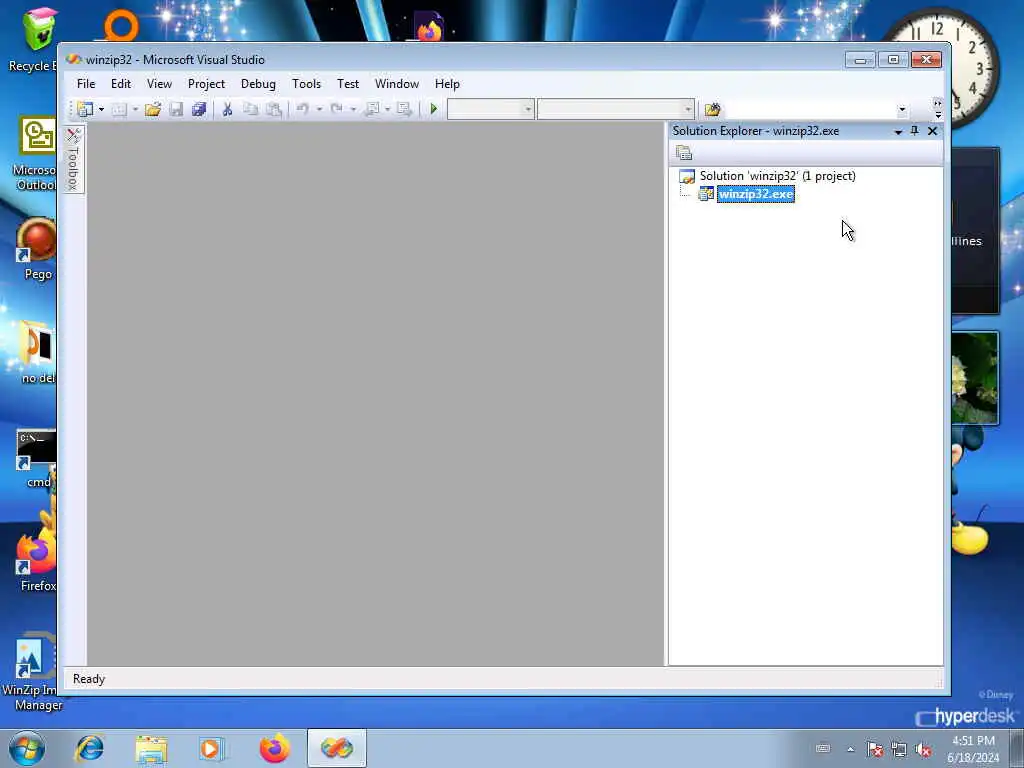The image size is (1024, 768).
Task: Open the Microsoft Outlook desktop icon
Action: click(x=34, y=154)
